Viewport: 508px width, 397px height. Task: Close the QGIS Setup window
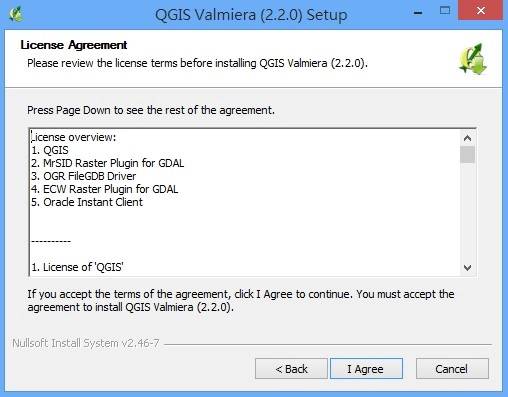[480, 11]
